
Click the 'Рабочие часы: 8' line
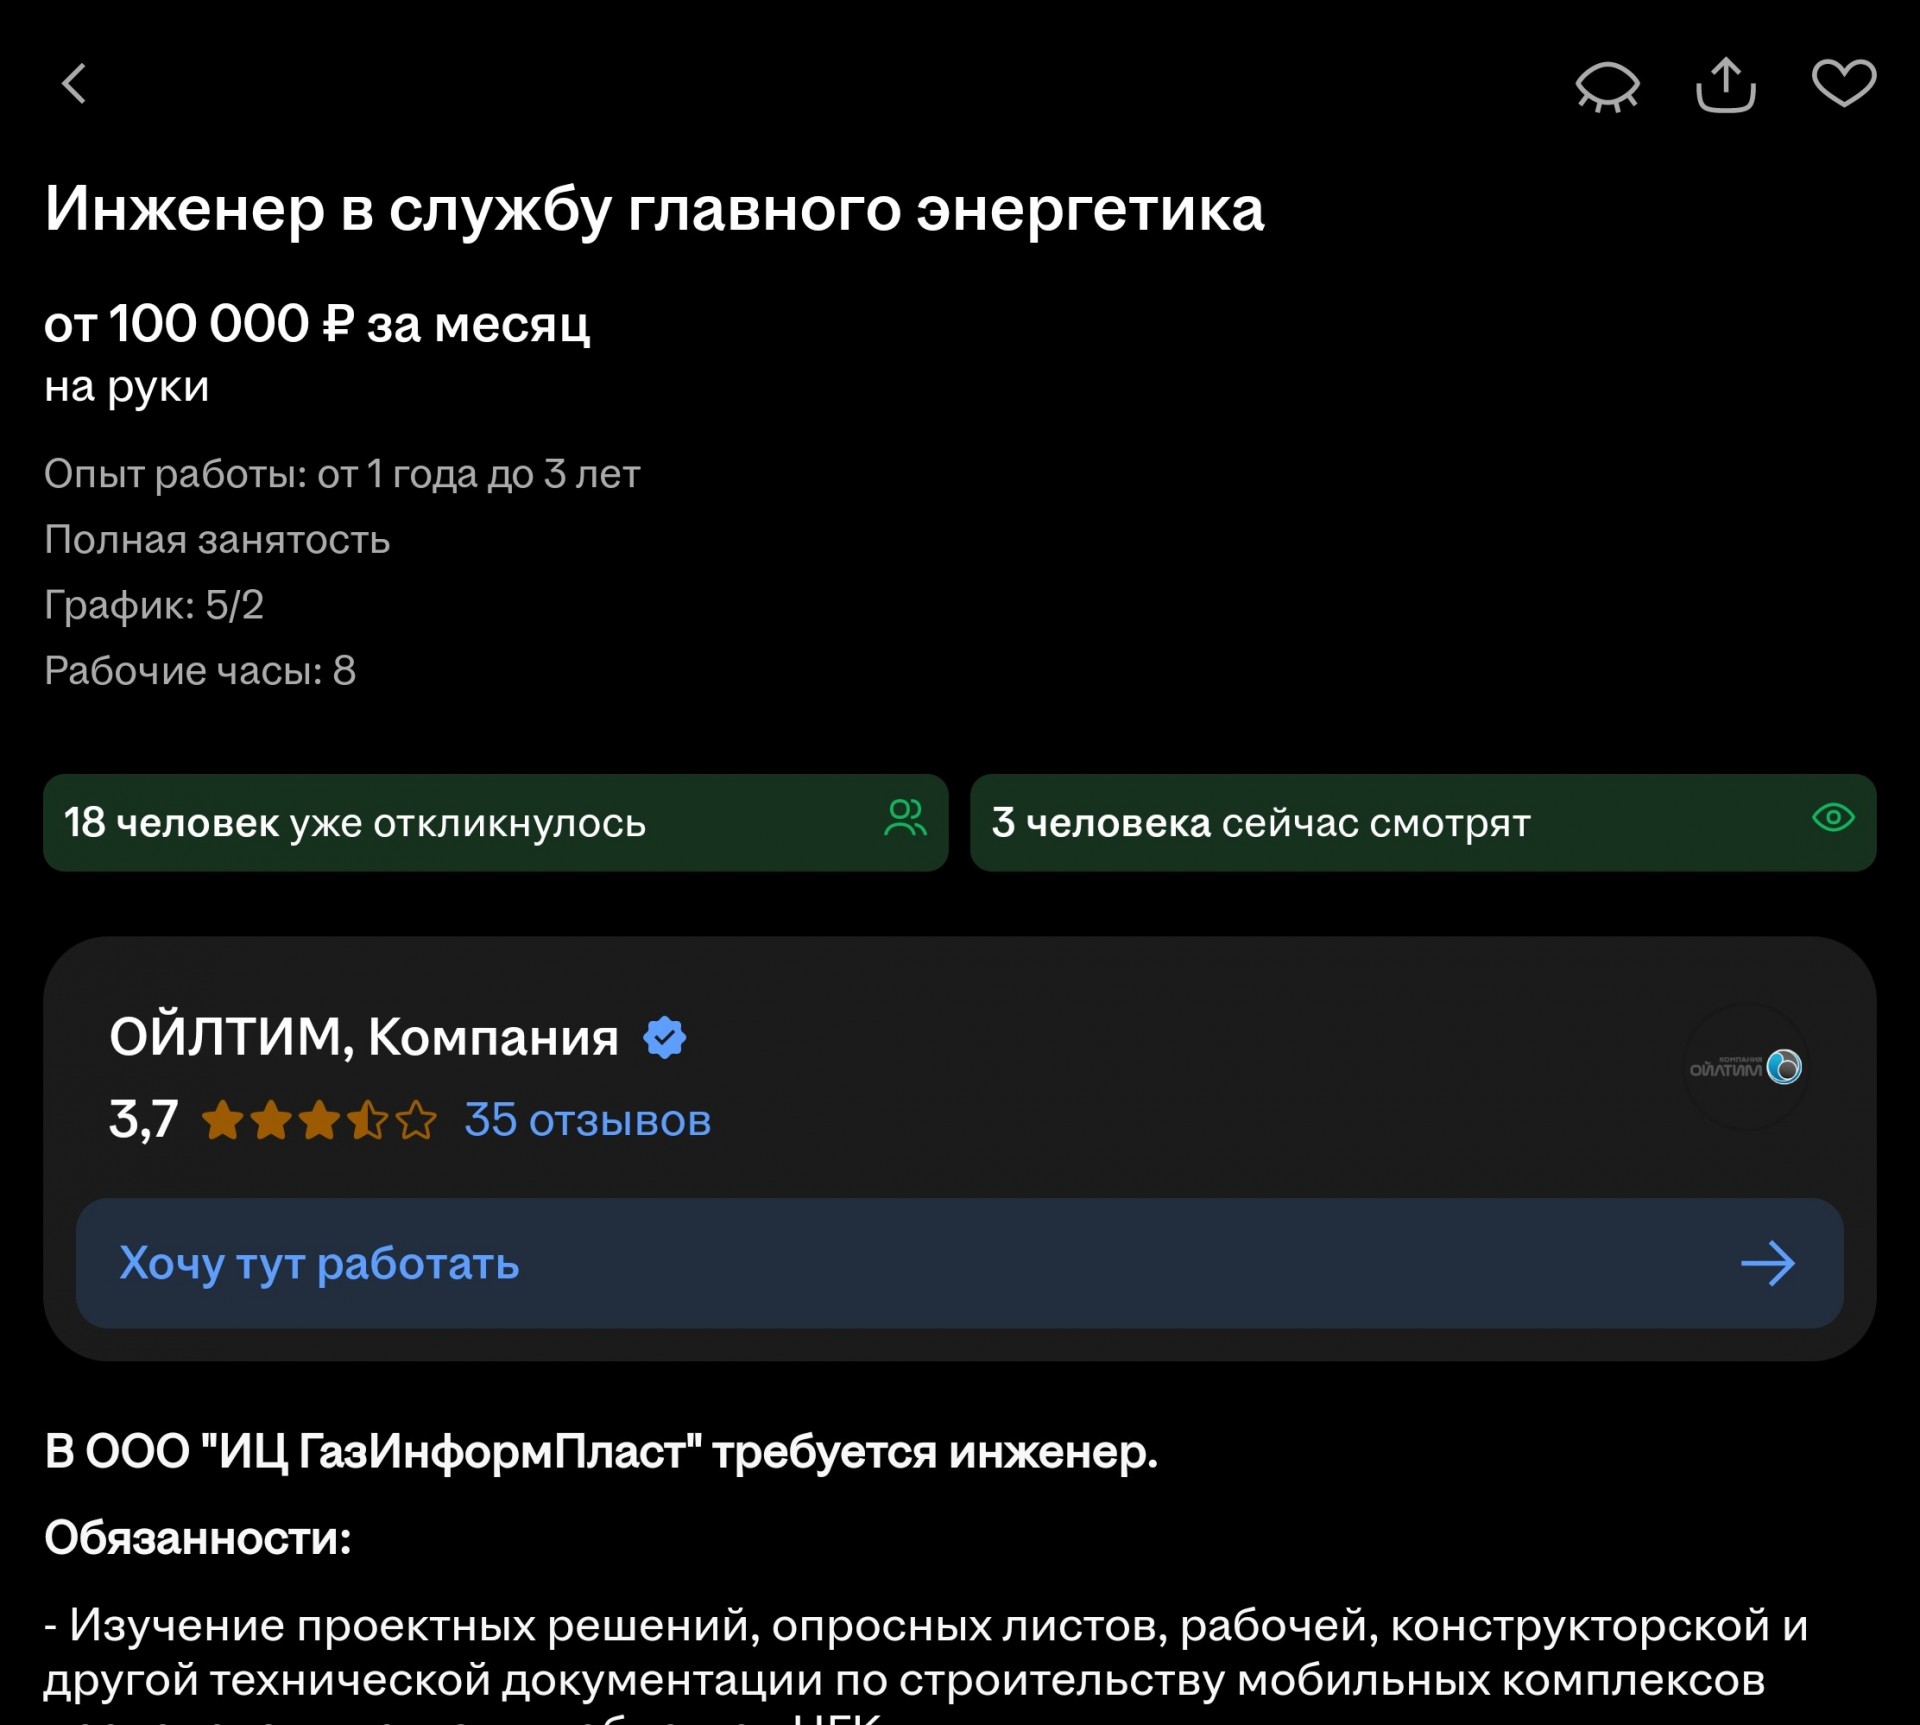click(x=200, y=670)
